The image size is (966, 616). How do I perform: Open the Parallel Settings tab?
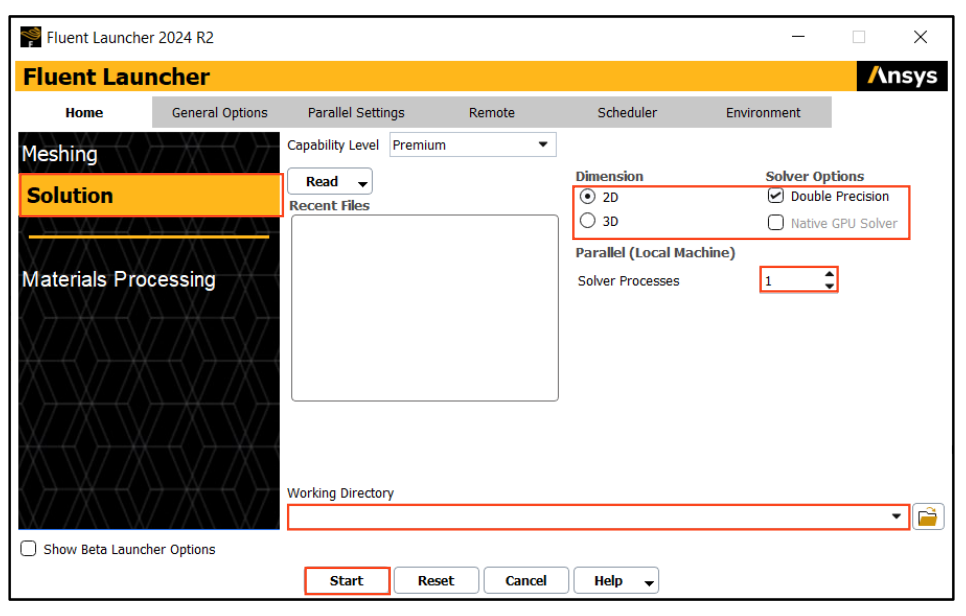coord(356,113)
